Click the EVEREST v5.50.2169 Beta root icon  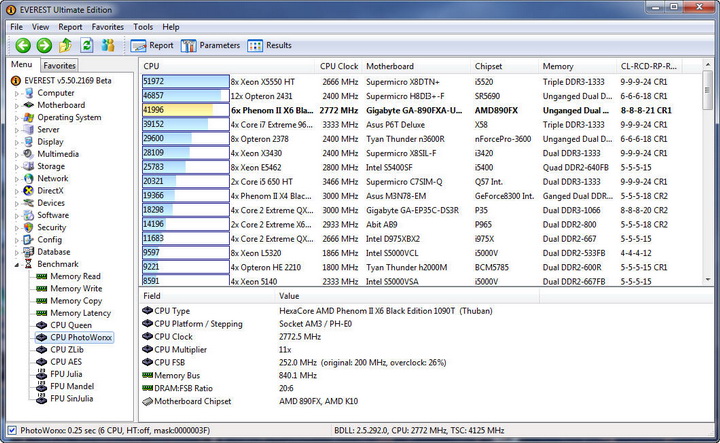(x=16, y=80)
